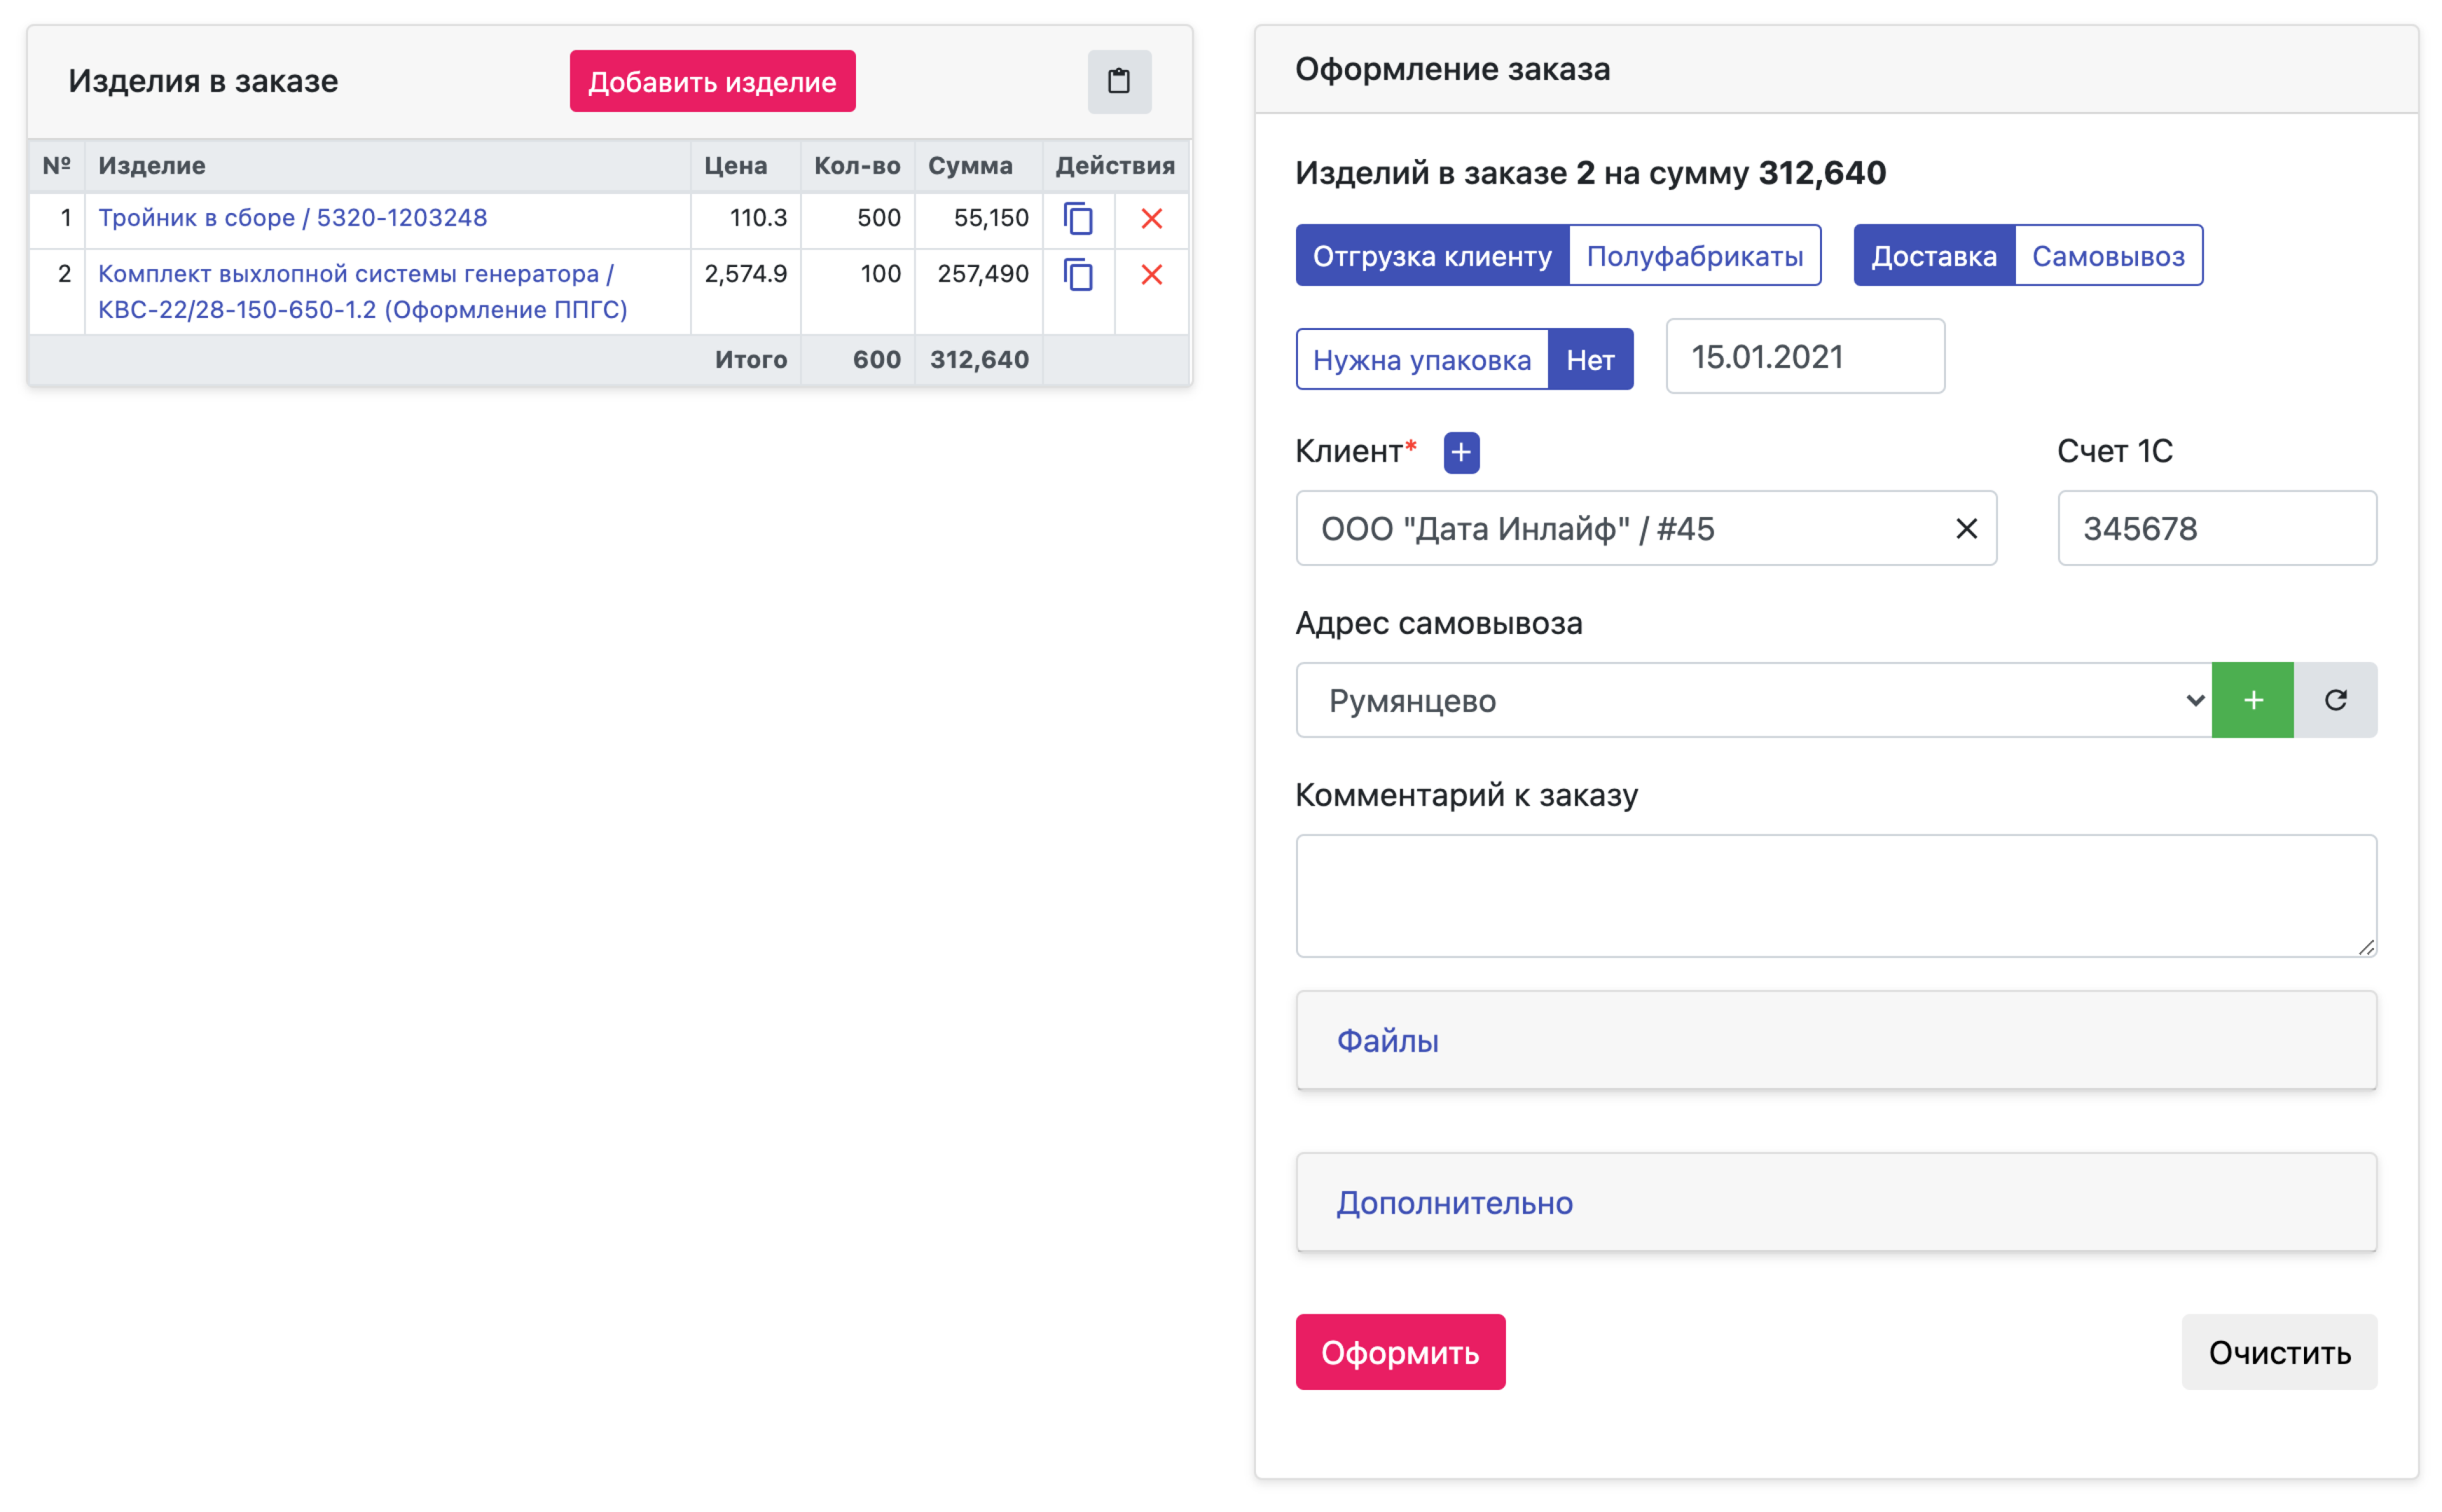Click the clipboard paste icon in header
Viewport: 2442px width, 1512px height.
pyautogui.click(x=1118, y=81)
